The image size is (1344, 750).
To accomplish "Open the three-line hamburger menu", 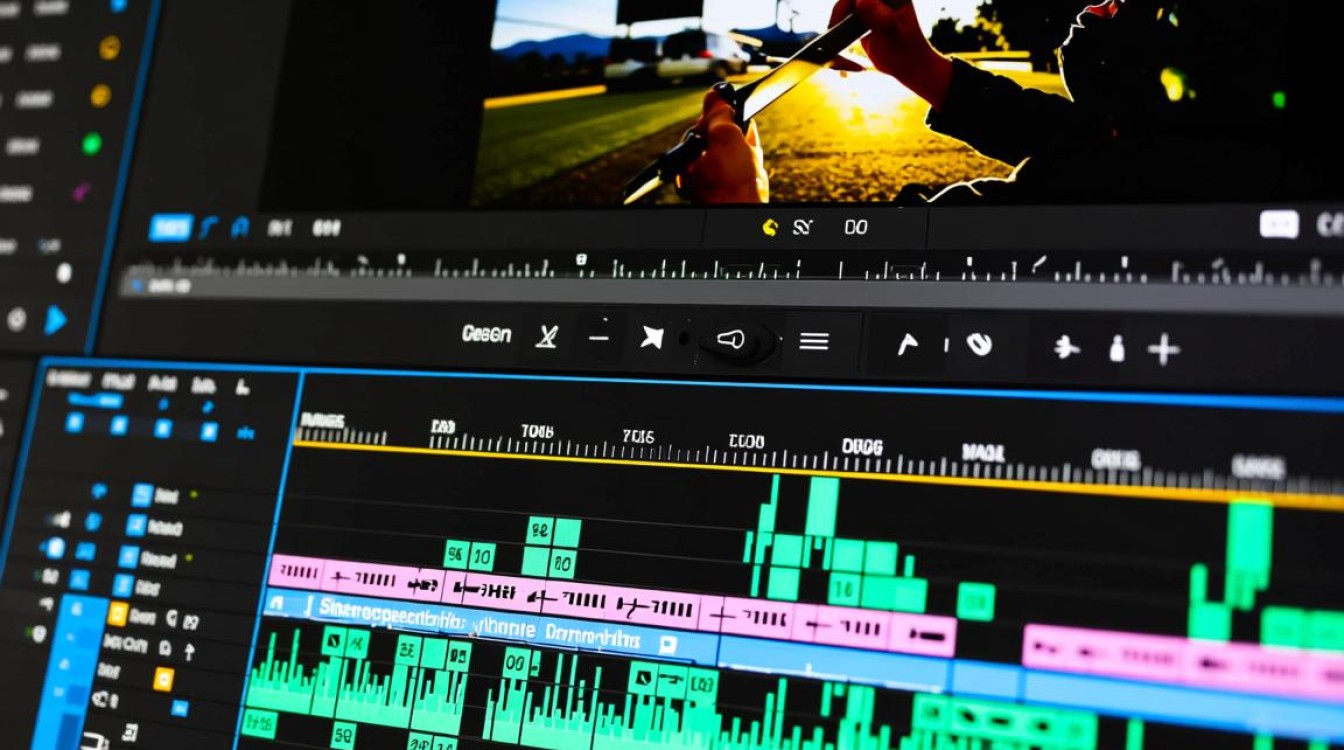I will 814,341.
